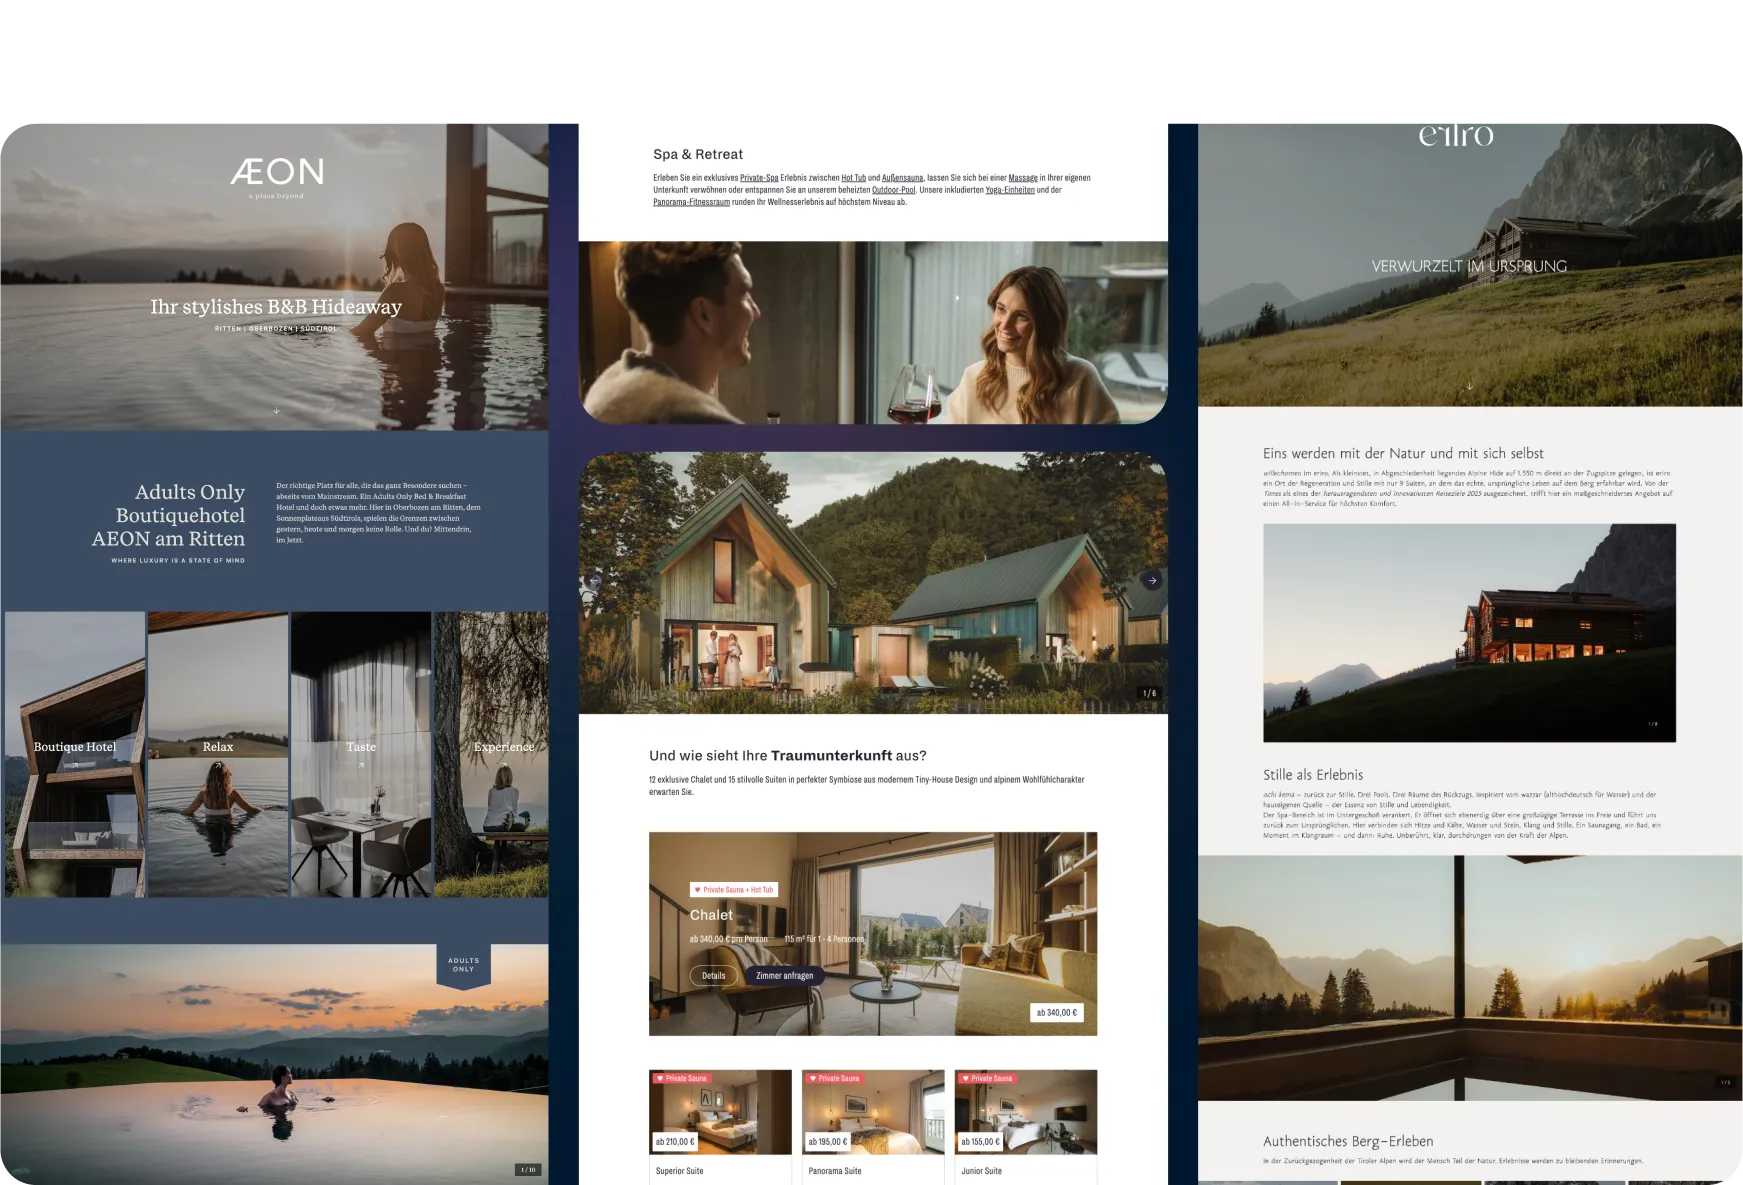Viewport: 1743px width, 1185px height.
Task: Click the Private Sauna + Hot Tub tag
Action: [x=734, y=890]
